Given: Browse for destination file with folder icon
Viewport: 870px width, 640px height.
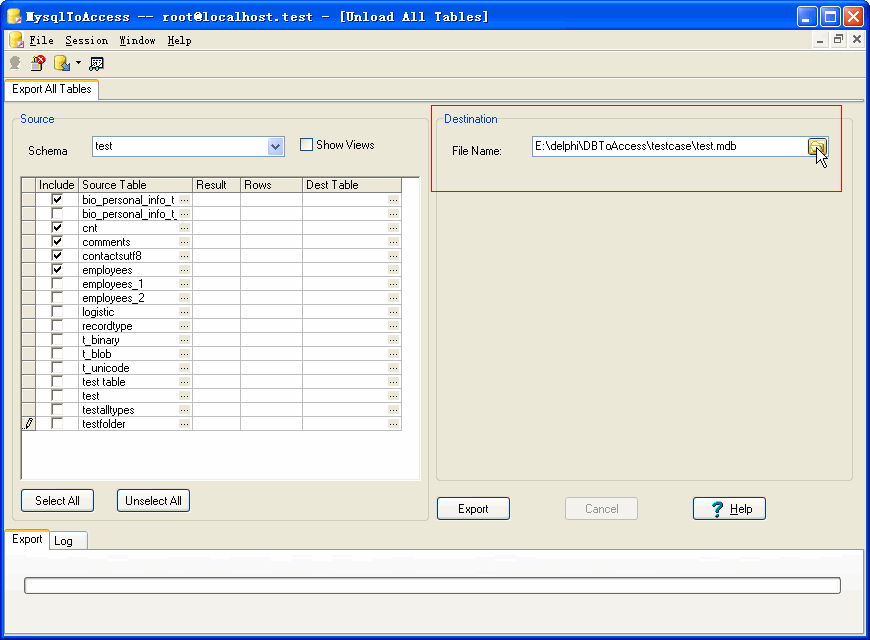Looking at the screenshot, I should pos(817,147).
